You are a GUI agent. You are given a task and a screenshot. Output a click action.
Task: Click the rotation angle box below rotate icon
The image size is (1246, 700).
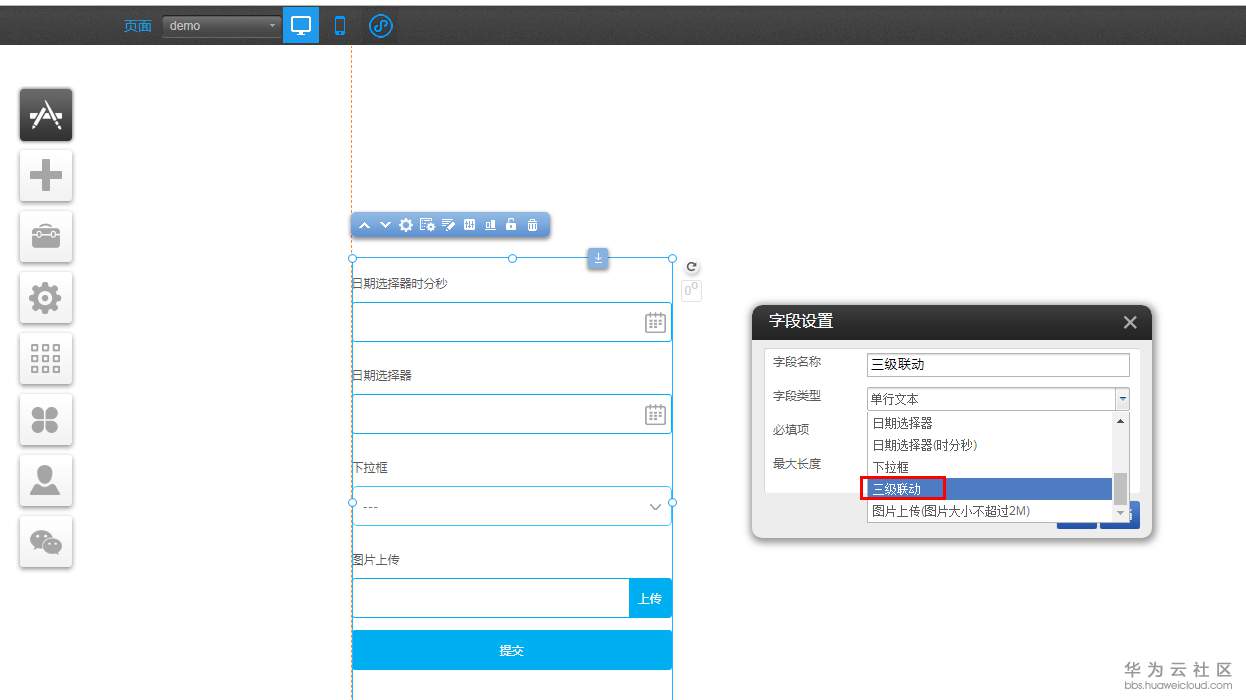[x=691, y=291]
